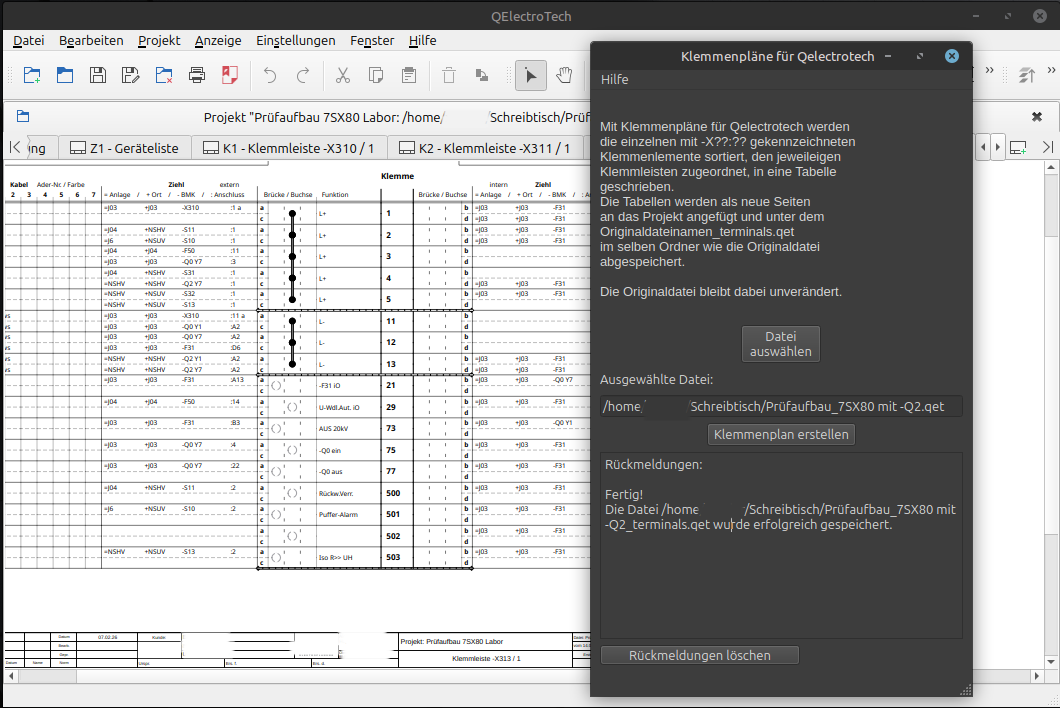Screen dimensions: 1060x708
Task: Click the Open project folder icon
Action: coord(65,75)
